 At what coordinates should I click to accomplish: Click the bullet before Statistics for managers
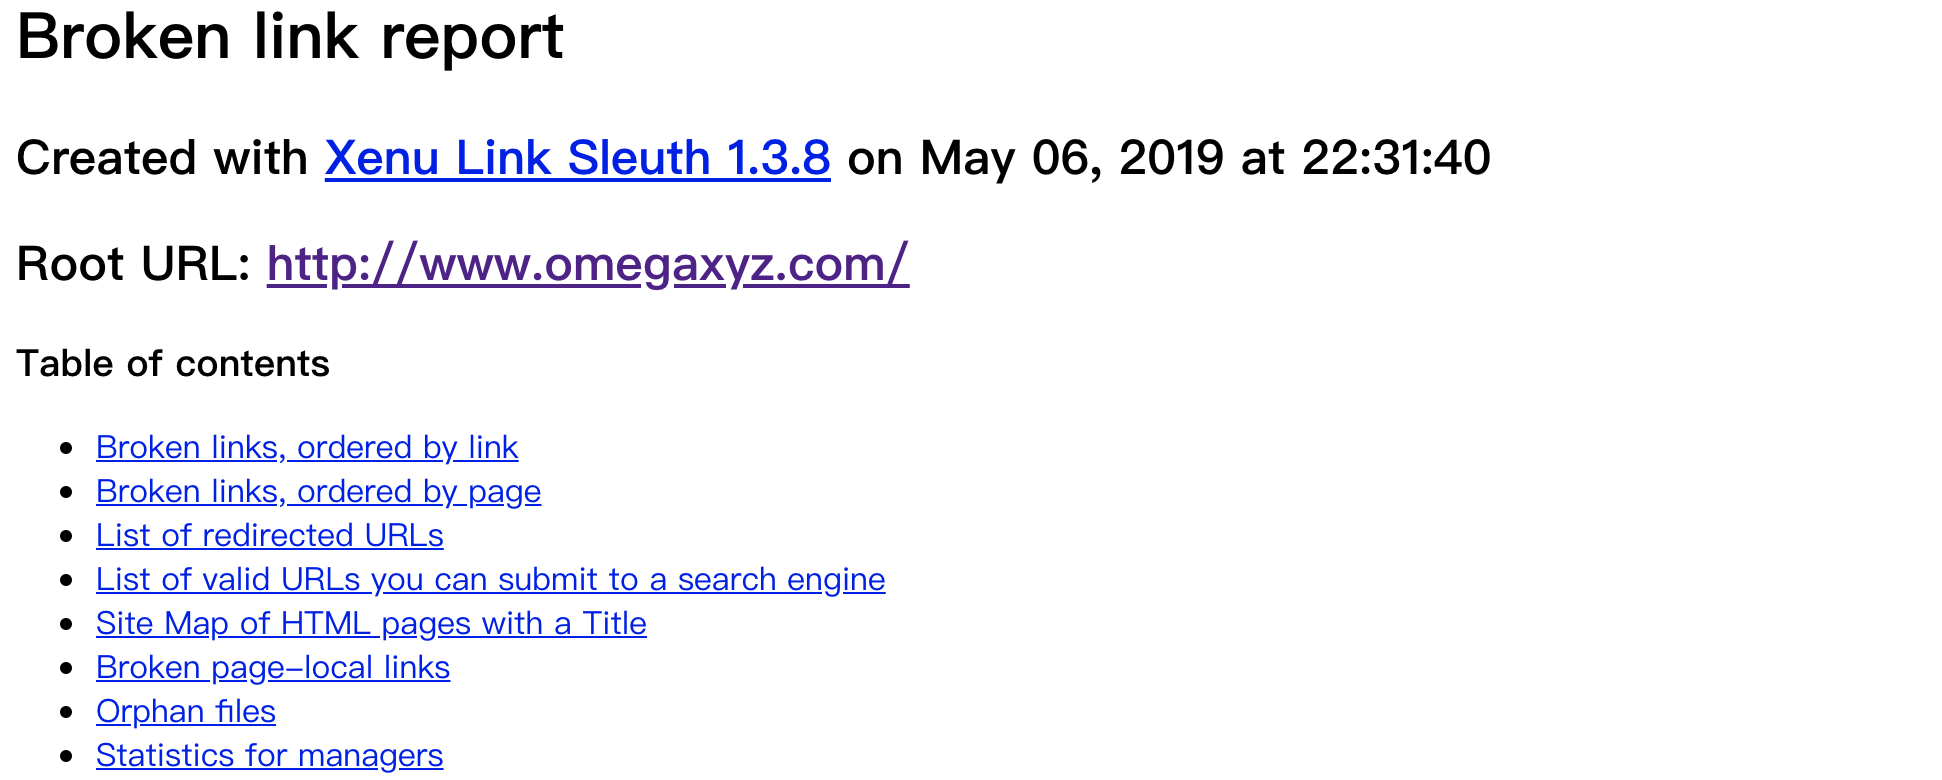point(67,756)
